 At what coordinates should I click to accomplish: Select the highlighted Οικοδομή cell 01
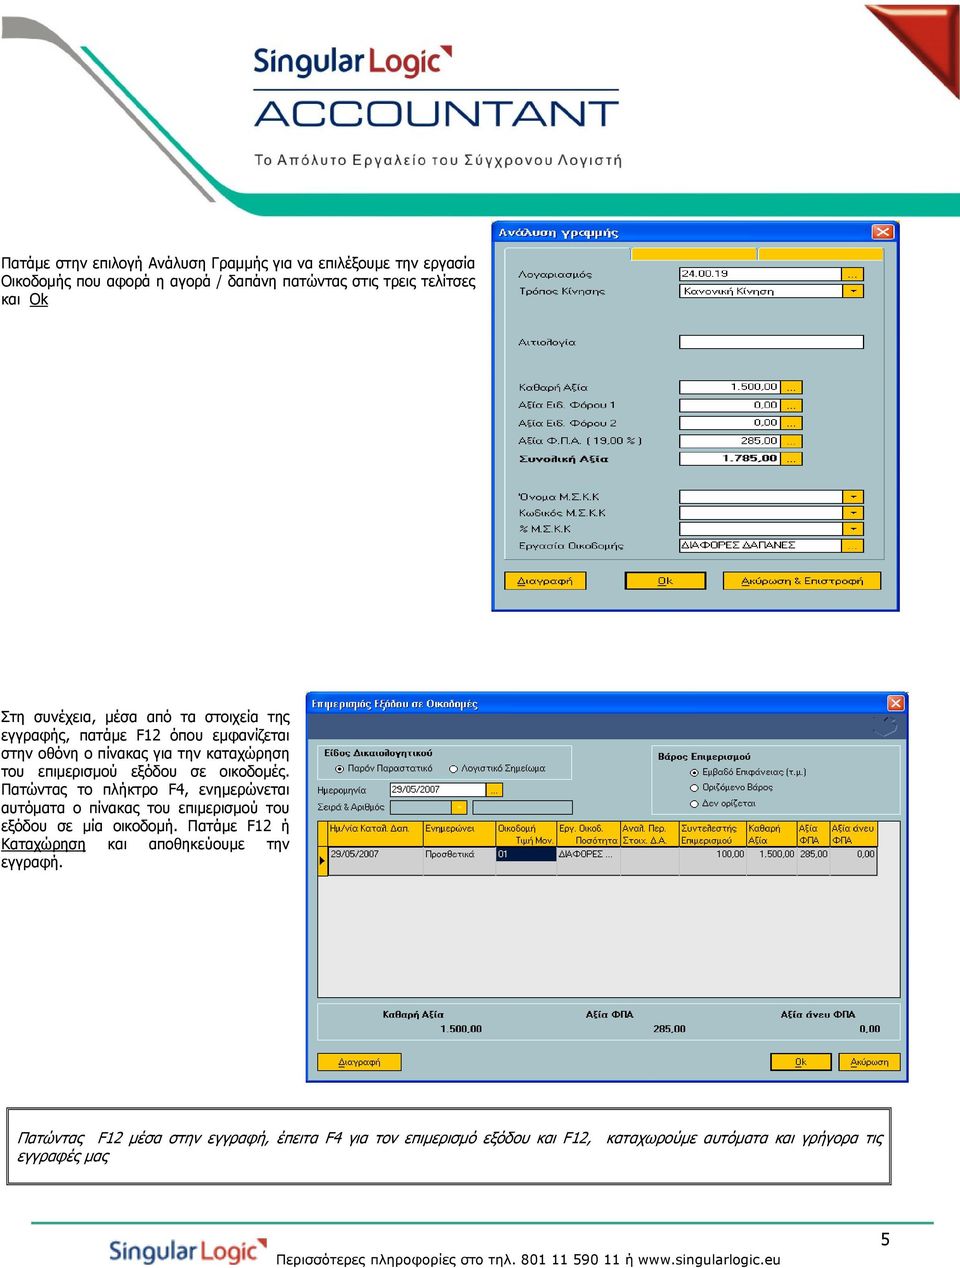click(x=525, y=854)
